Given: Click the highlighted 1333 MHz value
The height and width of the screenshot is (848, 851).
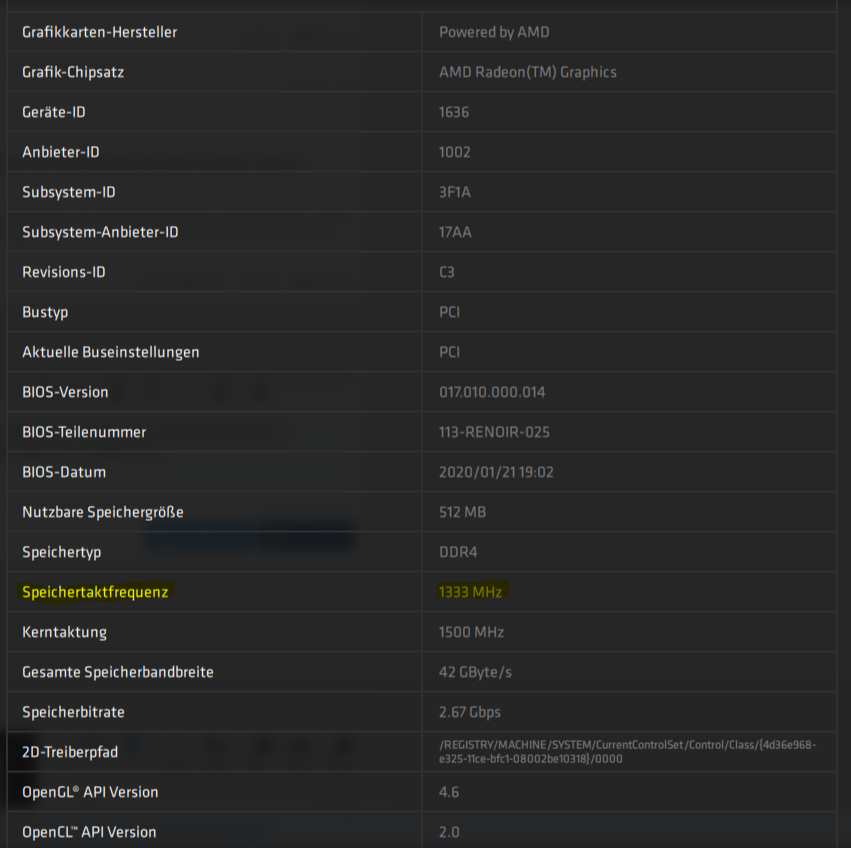Looking at the screenshot, I should pyautogui.click(x=470, y=592).
